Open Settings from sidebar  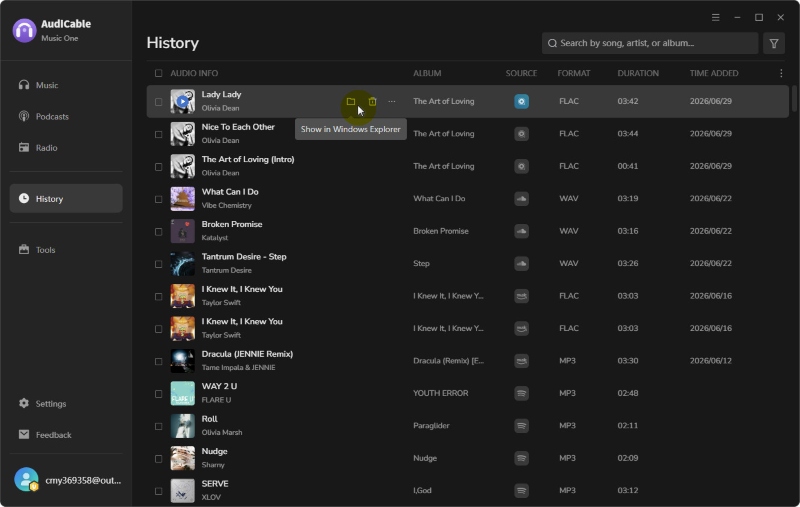(x=66, y=403)
